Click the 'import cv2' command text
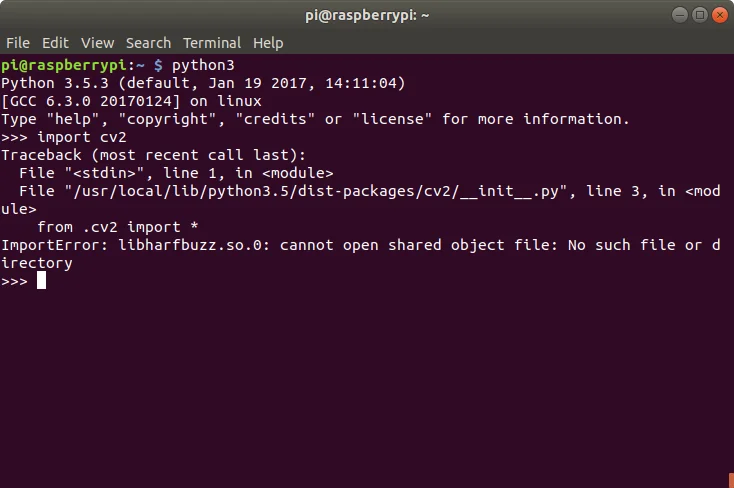The image size is (734, 488). [x=82, y=137]
